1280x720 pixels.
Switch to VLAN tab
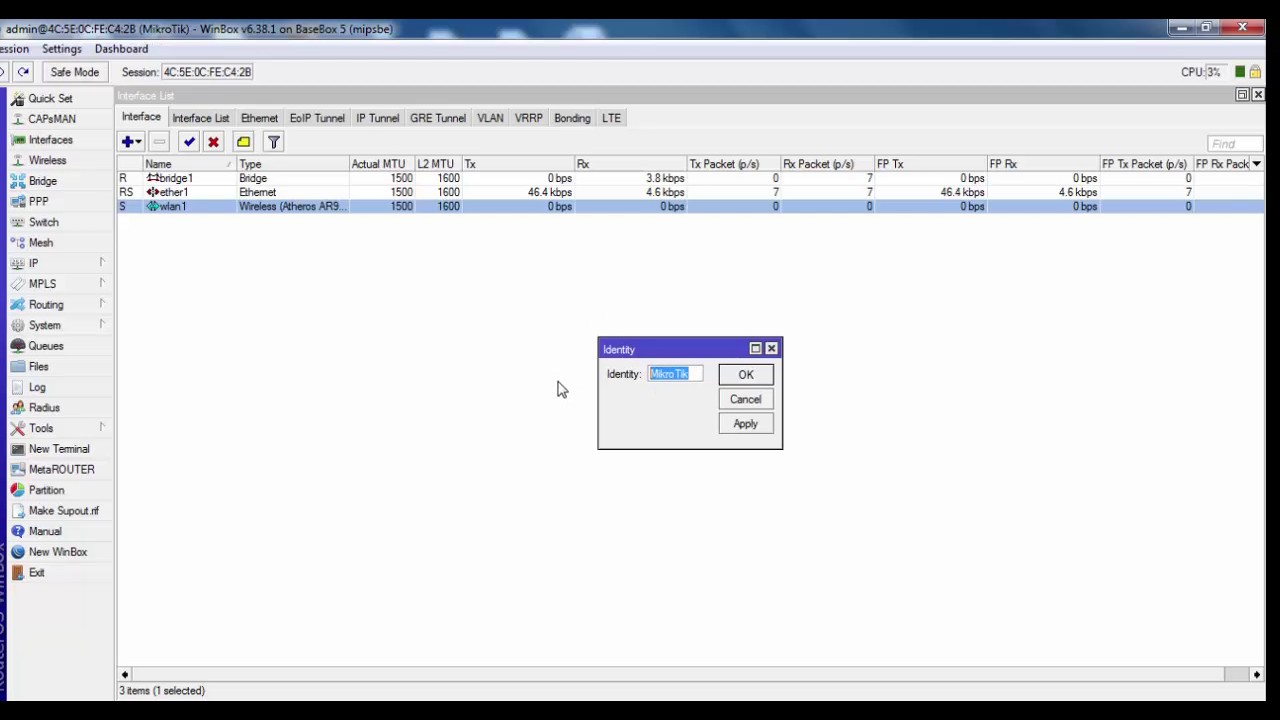point(490,118)
